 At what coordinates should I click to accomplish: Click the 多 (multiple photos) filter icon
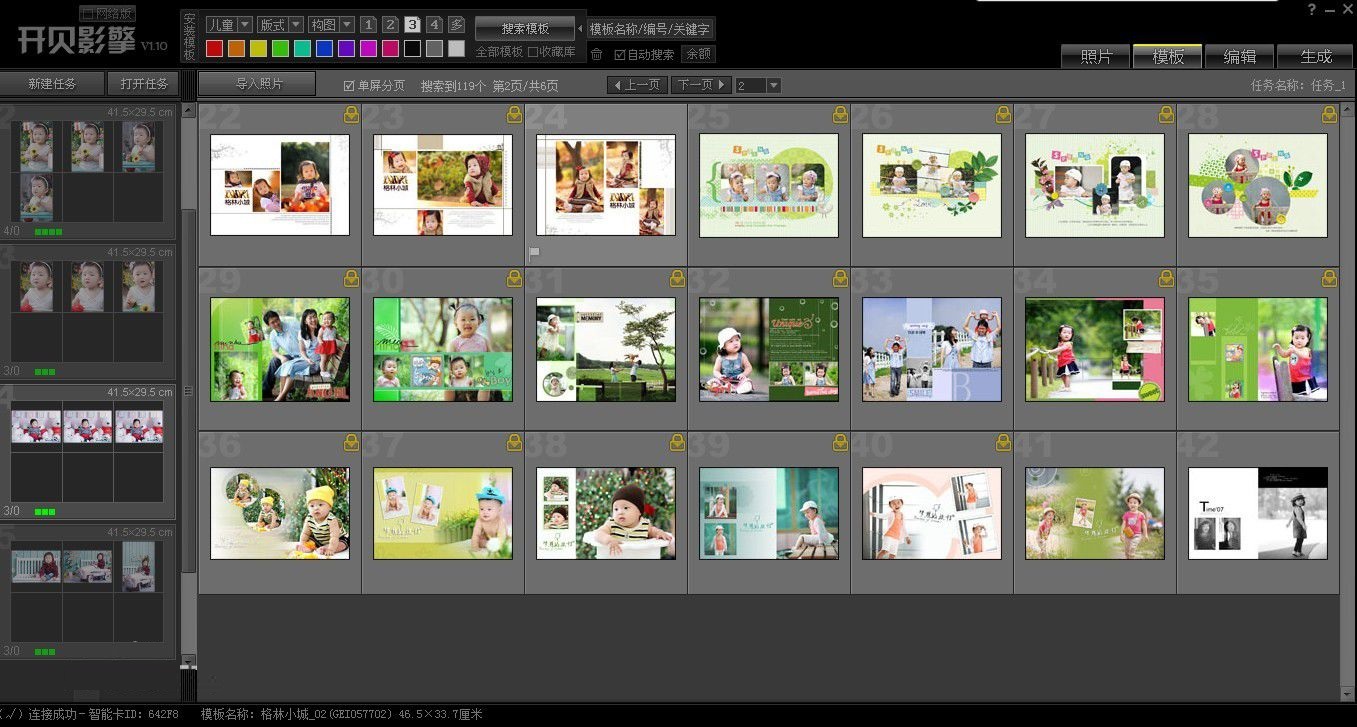point(456,25)
